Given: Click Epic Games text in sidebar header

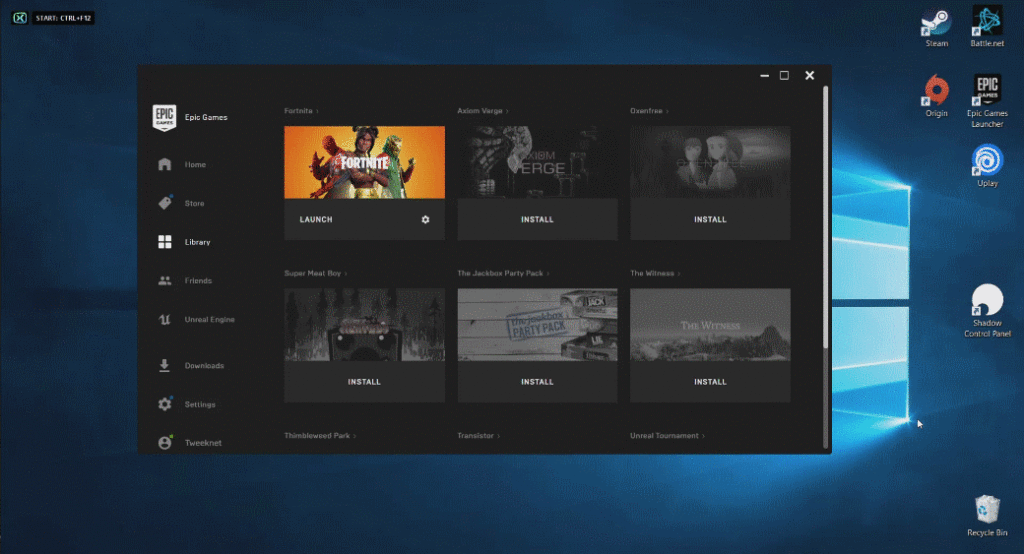Looking at the screenshot, I should coord(206,118).
